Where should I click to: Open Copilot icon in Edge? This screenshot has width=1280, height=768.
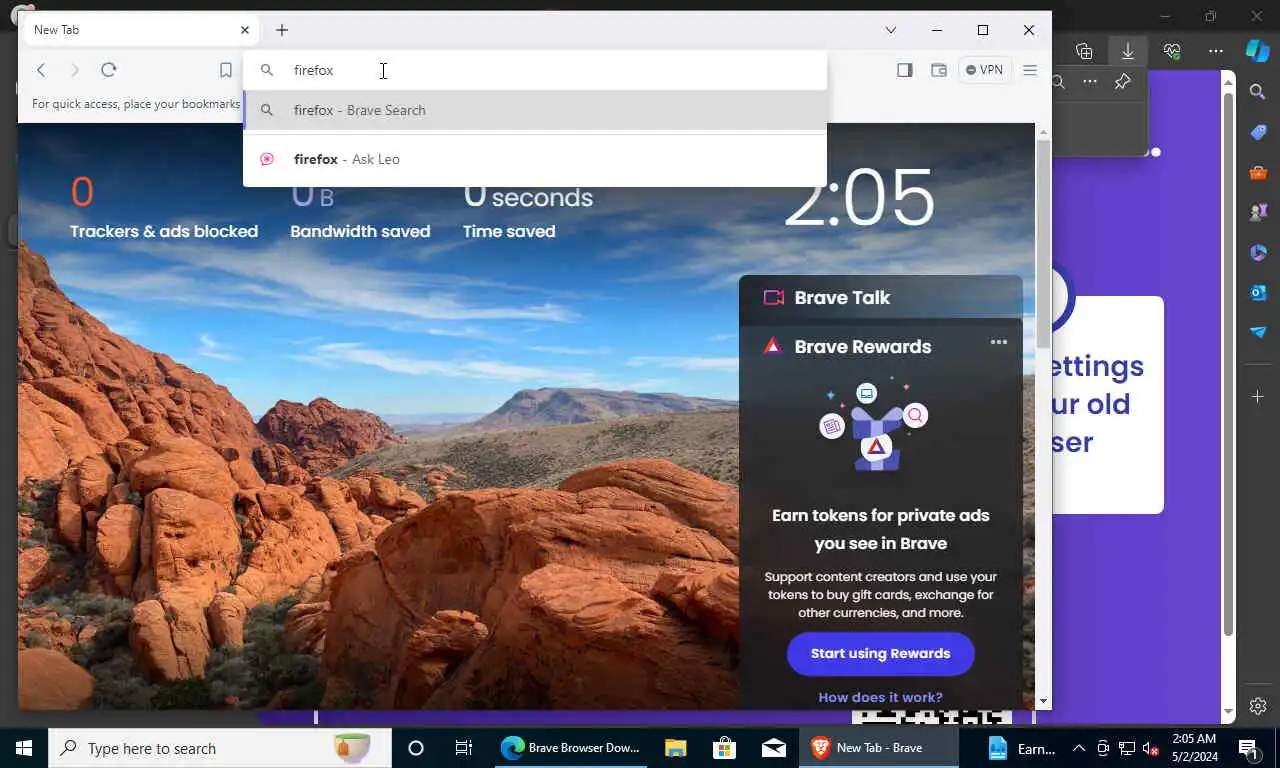click(1257, 51)
